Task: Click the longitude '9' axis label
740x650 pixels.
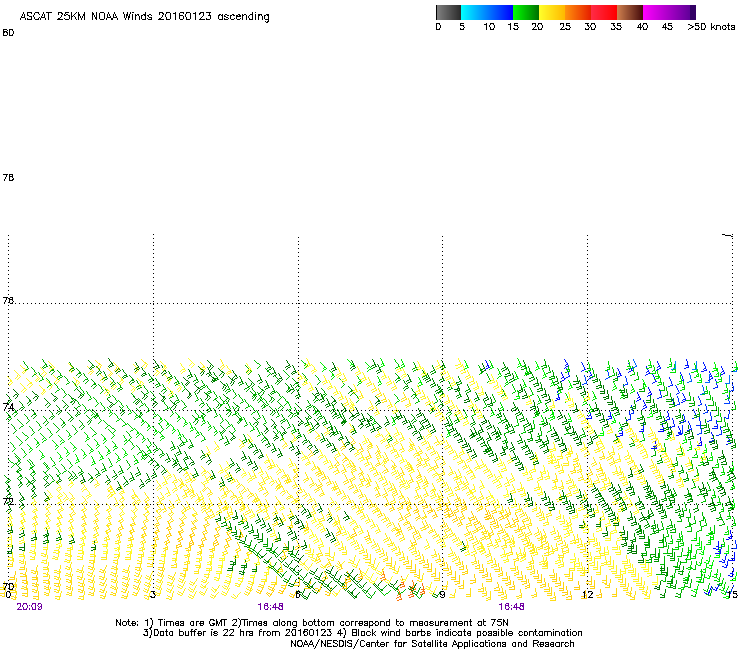Action: click(x=442, y=595)
